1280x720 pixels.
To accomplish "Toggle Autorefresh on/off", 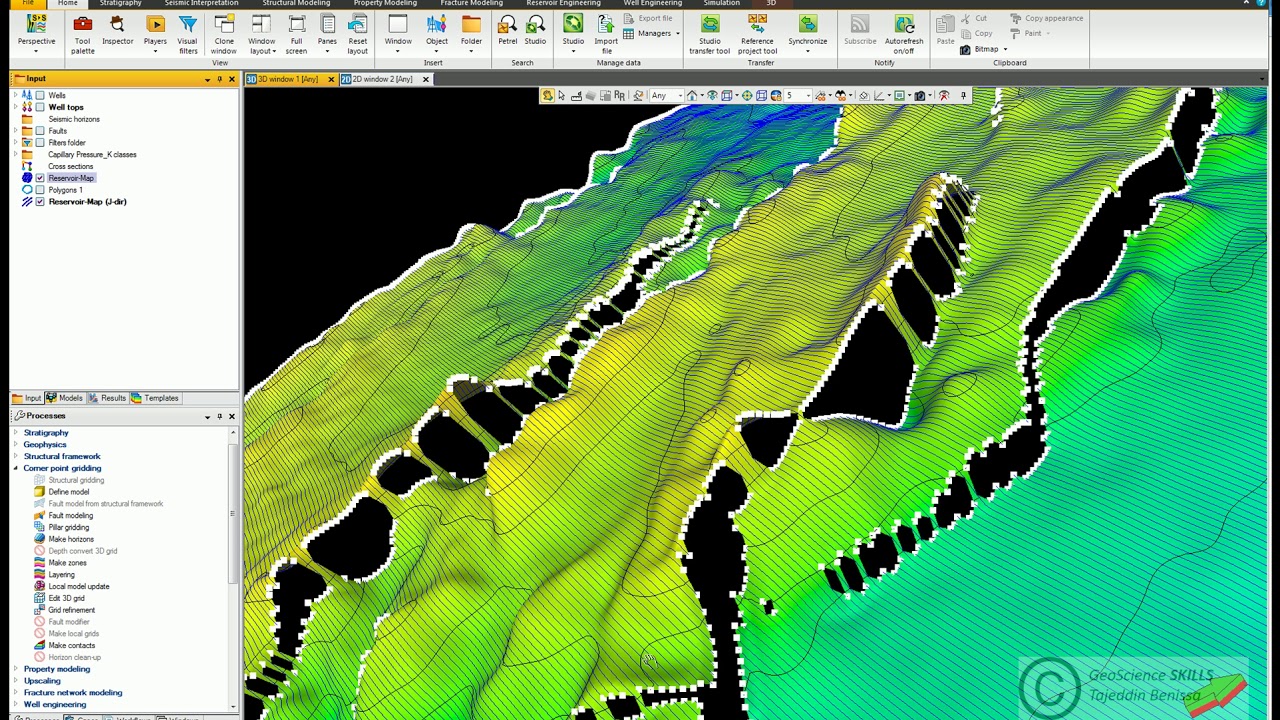I will 904,34.
